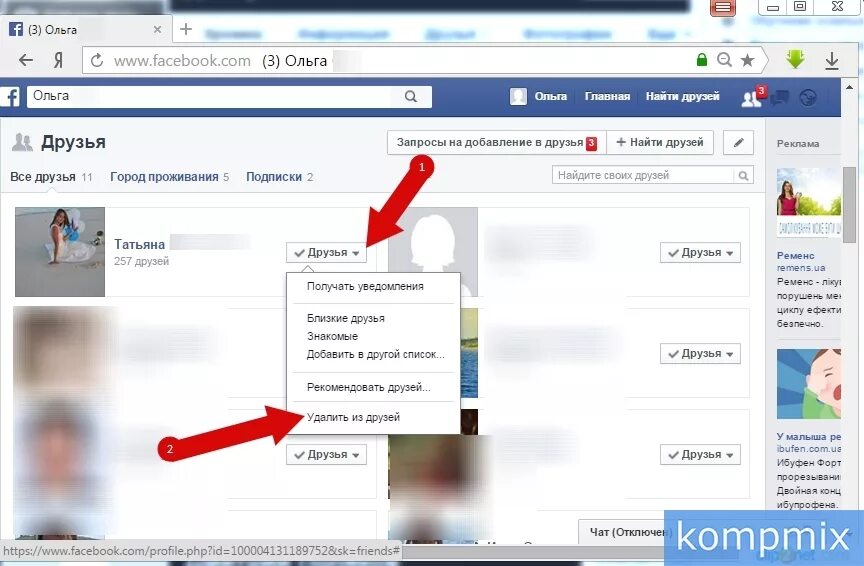864x566 pixels.
Task: Open the 'Чат (Отключен)' chat bar
Action: pyautogui.click(x=630, y=532)
